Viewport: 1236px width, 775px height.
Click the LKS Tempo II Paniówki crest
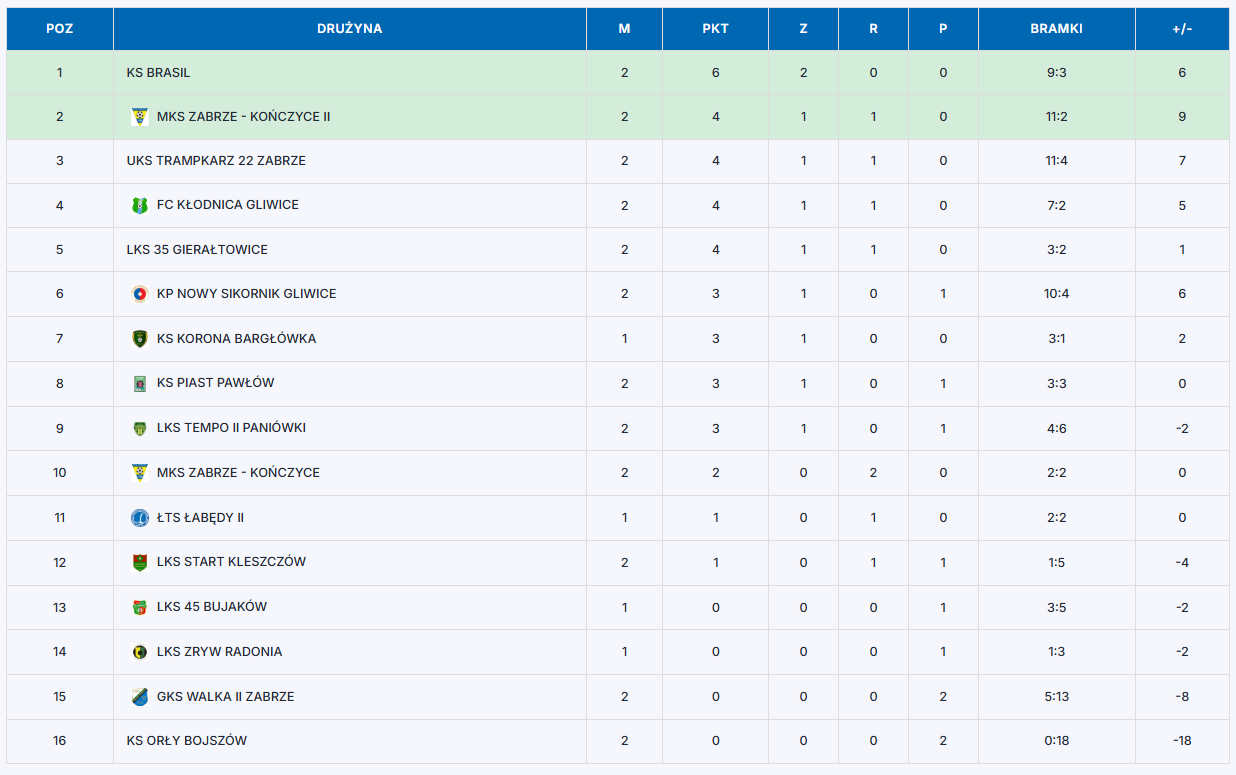(140, 428)
